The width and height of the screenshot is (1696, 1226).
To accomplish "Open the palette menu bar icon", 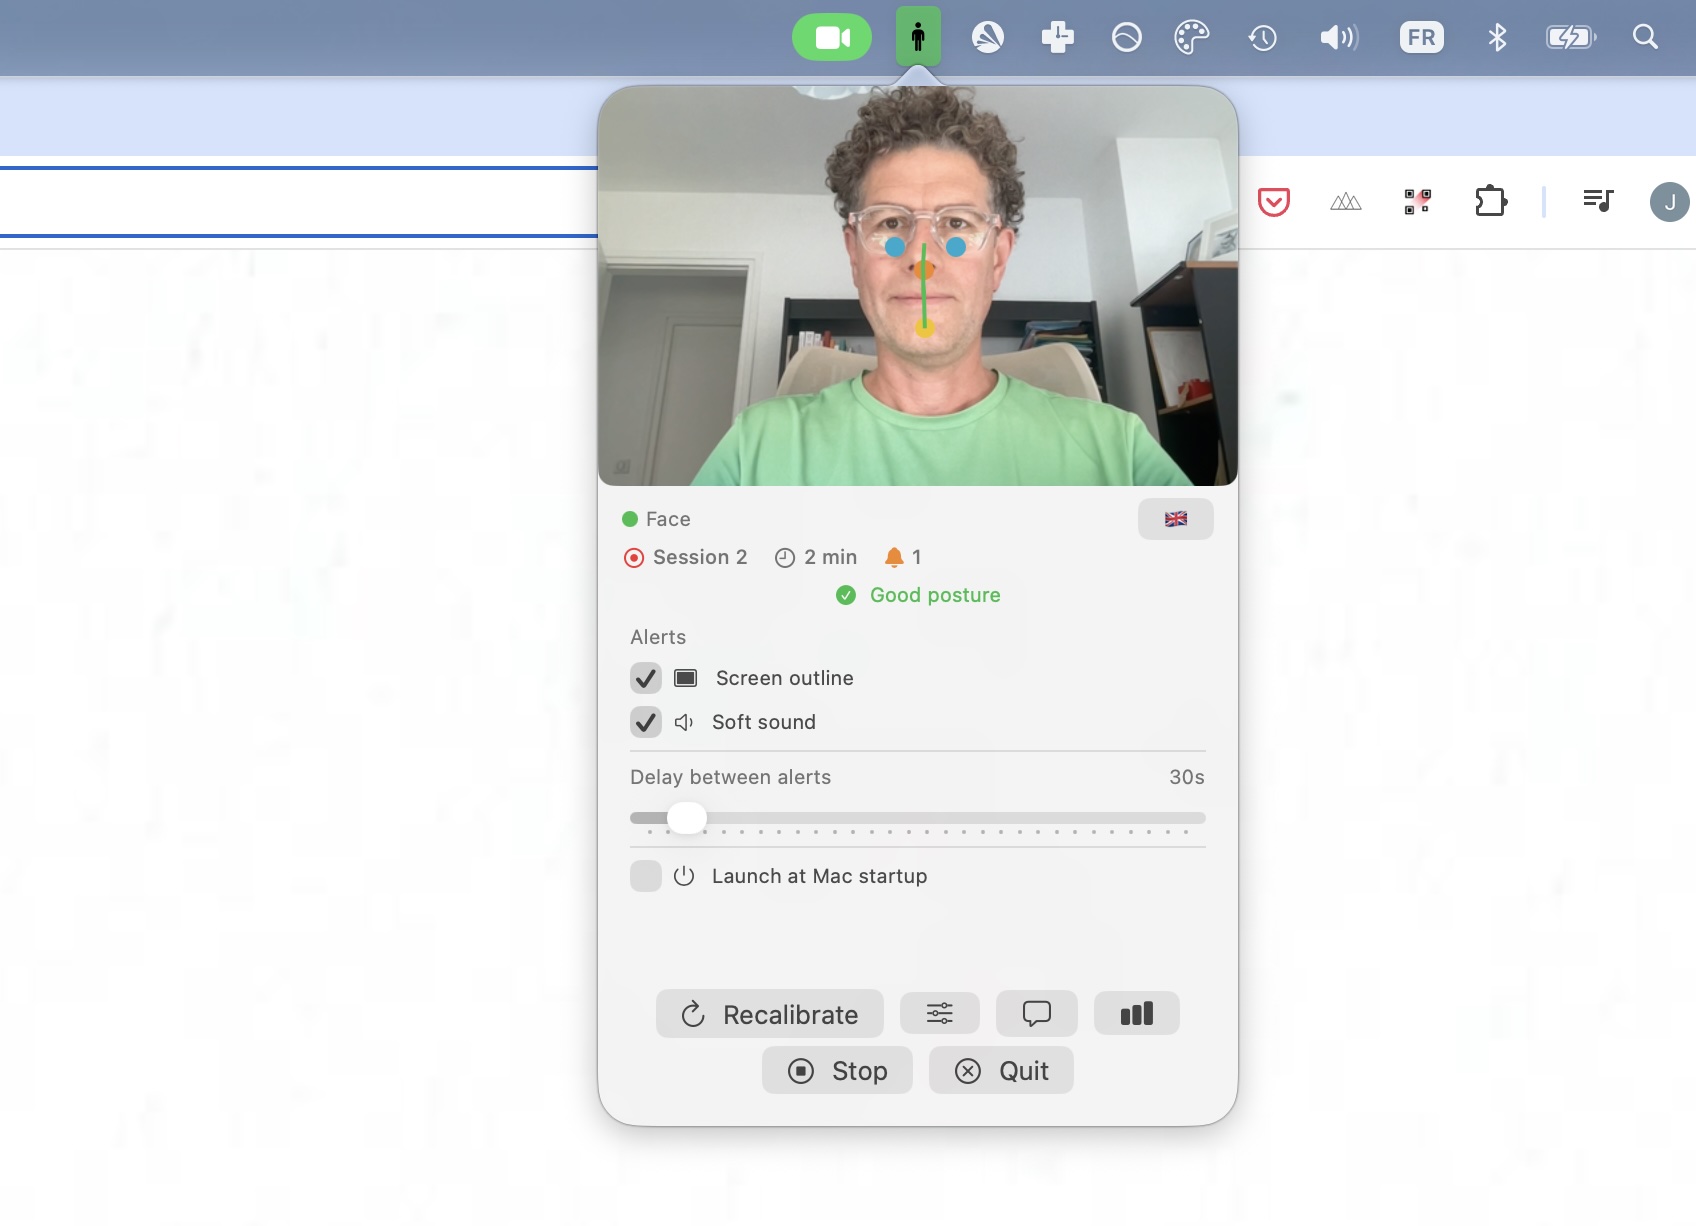I will pos(1191,38).
